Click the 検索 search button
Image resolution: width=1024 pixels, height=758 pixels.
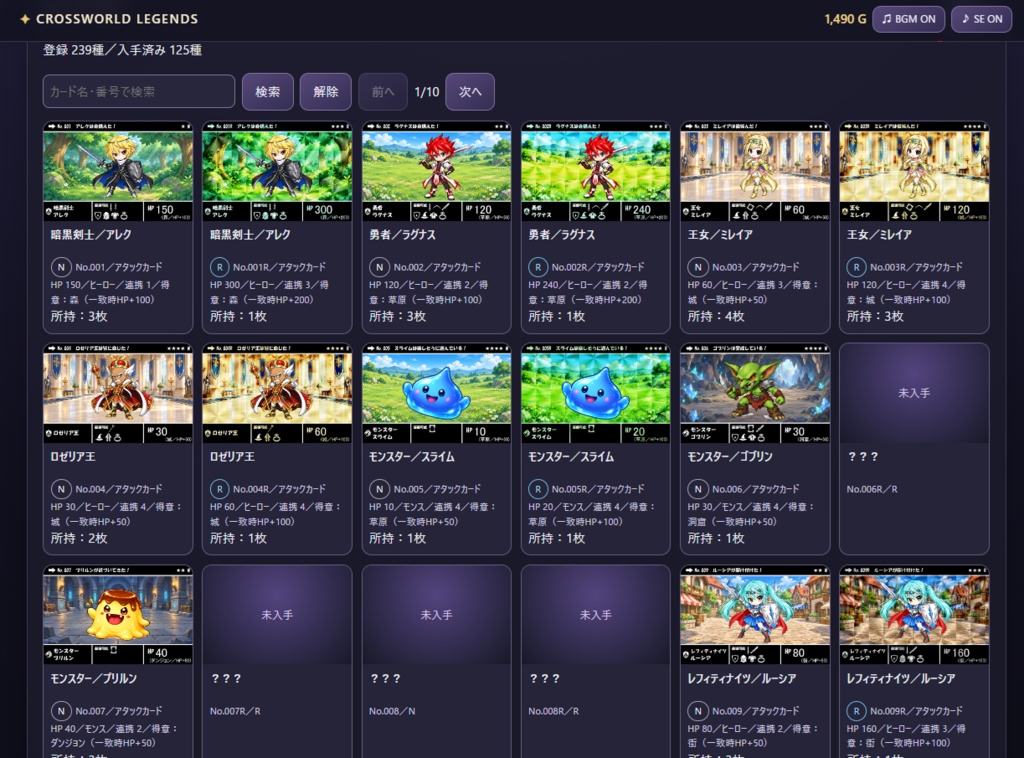[268, 91]
